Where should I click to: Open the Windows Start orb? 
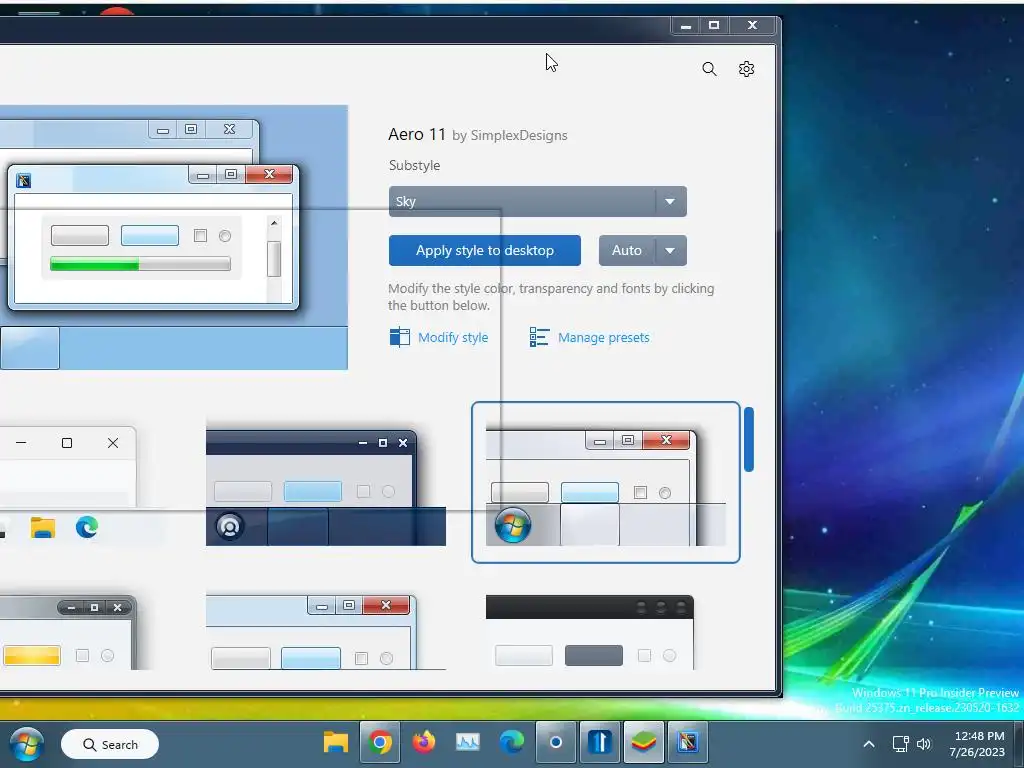(26, 744)
